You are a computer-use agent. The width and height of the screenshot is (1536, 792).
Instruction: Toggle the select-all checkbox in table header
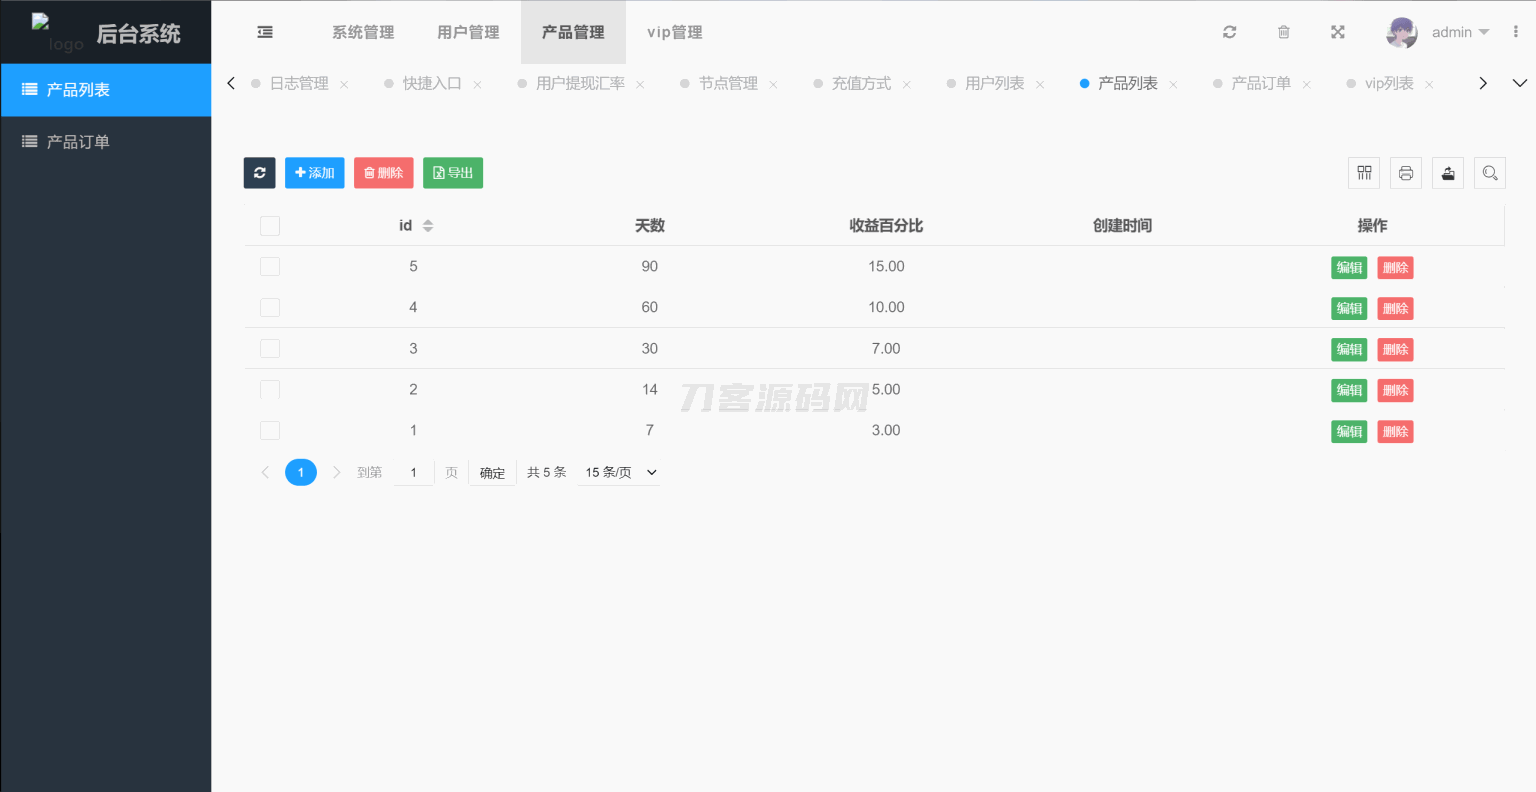(x=270, y=226)
